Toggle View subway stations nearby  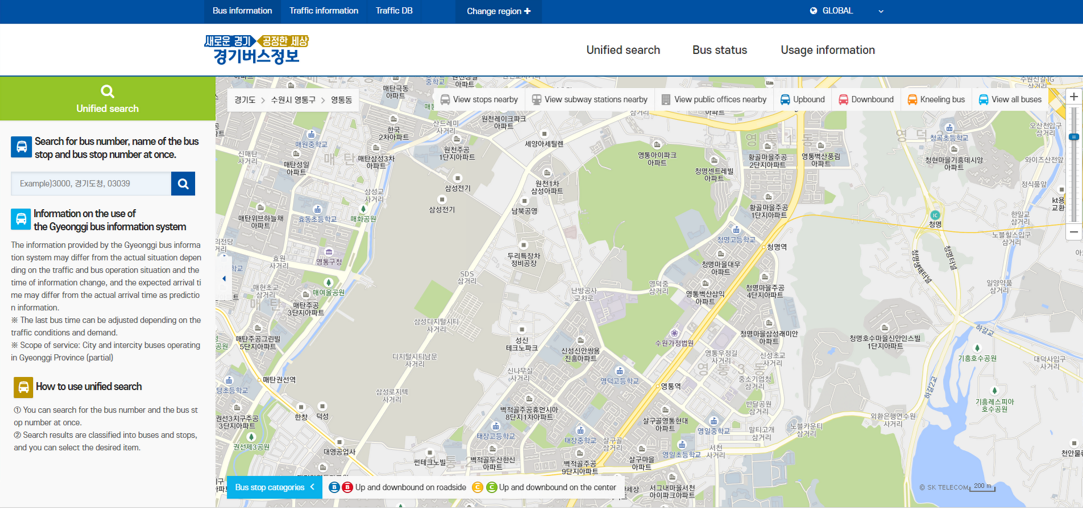click(x=589, y=100)
